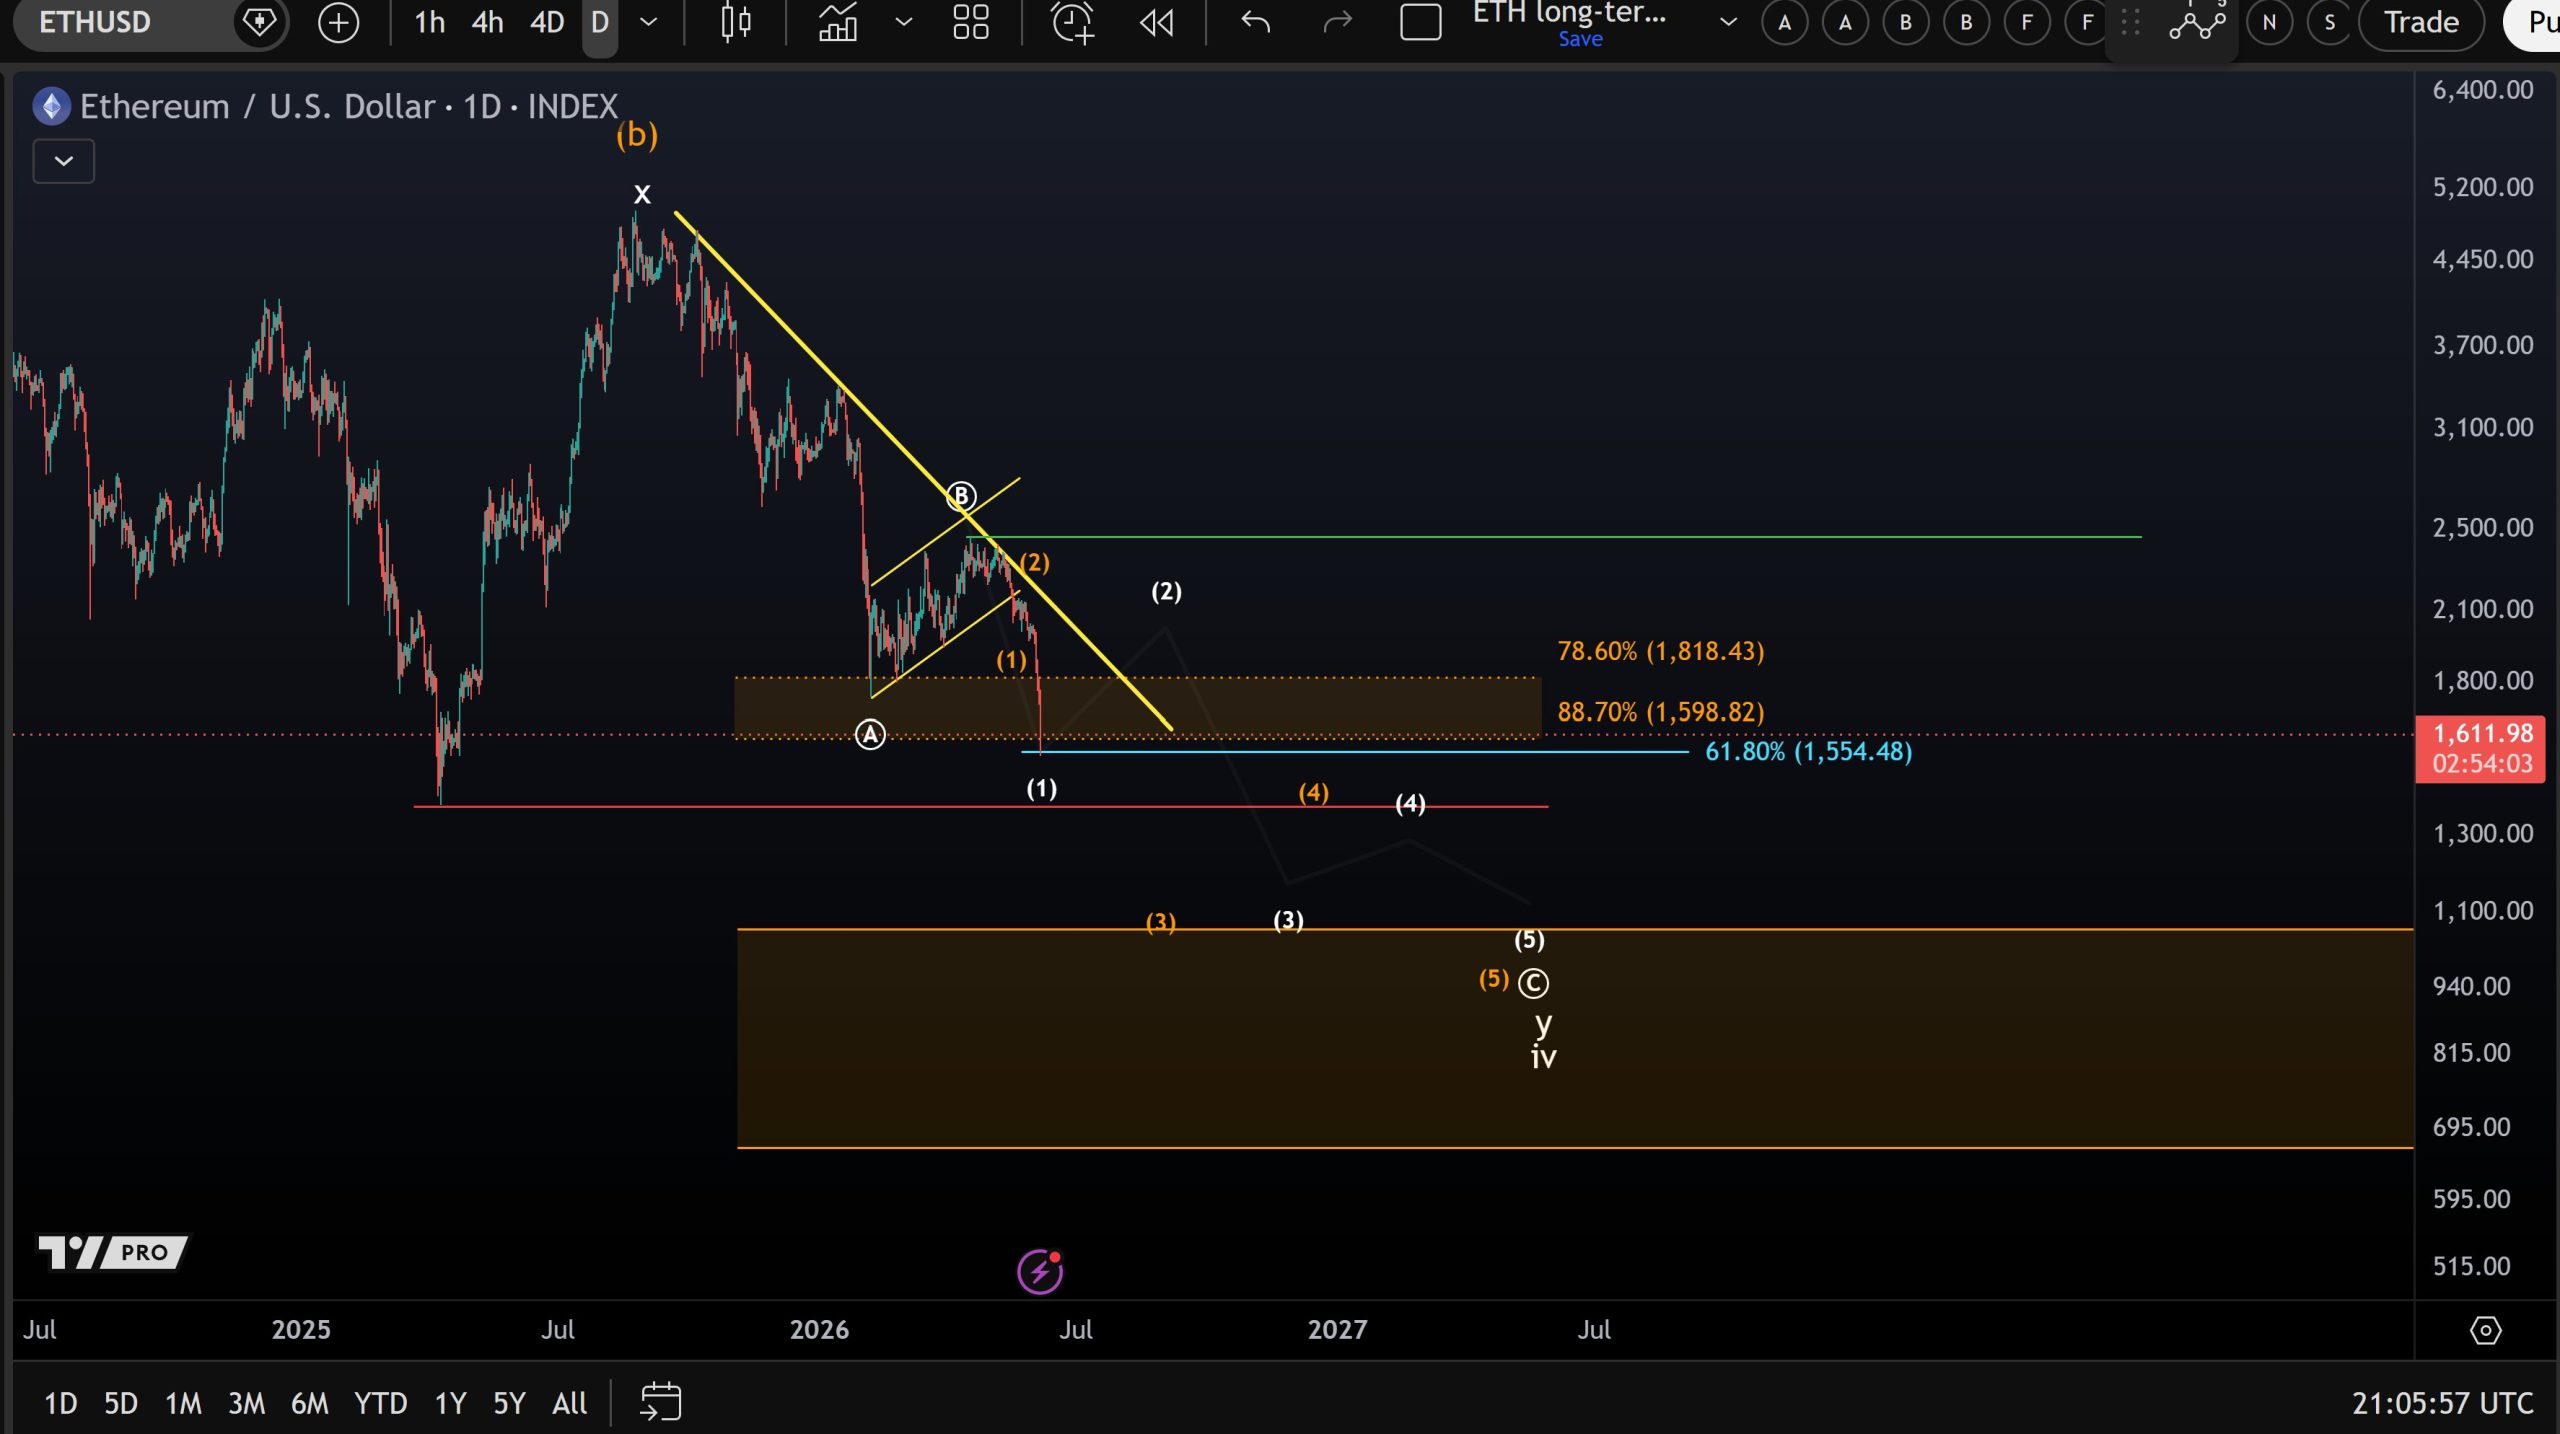Redo the chart action
Image resolution: width=2560 pixels, height=1434 pixels.
[1337, 22]
